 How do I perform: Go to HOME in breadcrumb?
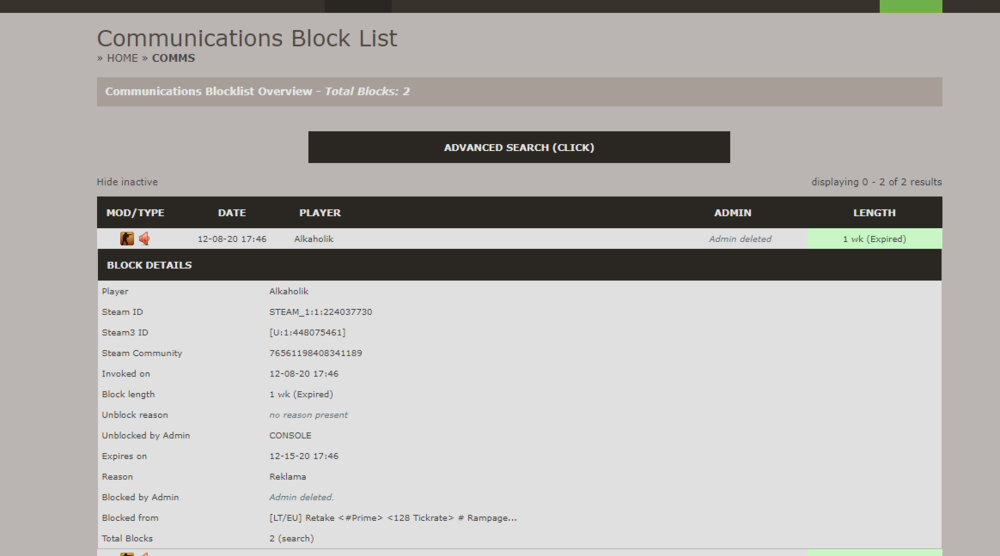coord(122,58)
